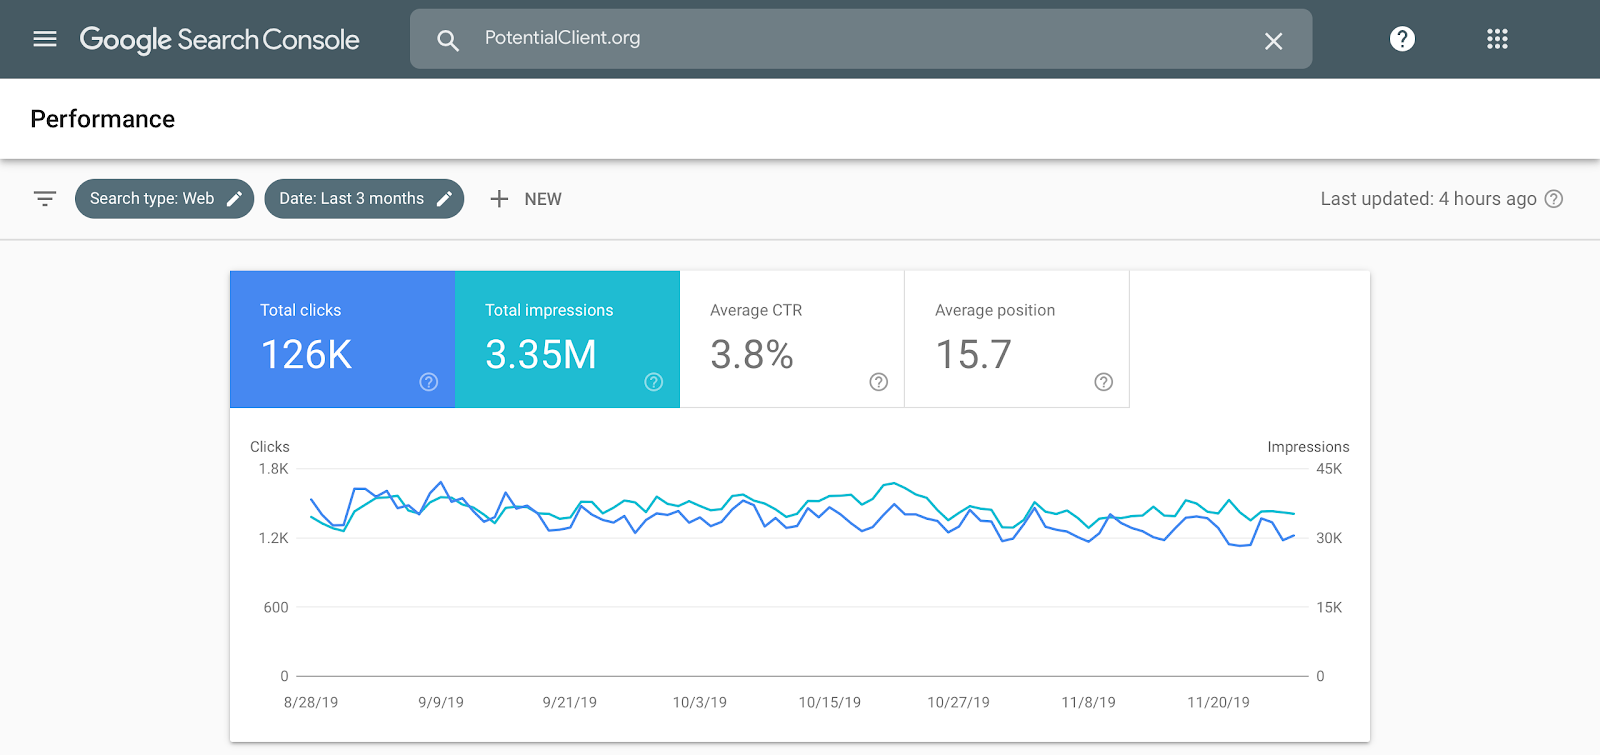This screenshot has height=755, width=1600.
Task: Toggle the Total clicks metric card
Action: pyautogui.click(x=342, y=339)
